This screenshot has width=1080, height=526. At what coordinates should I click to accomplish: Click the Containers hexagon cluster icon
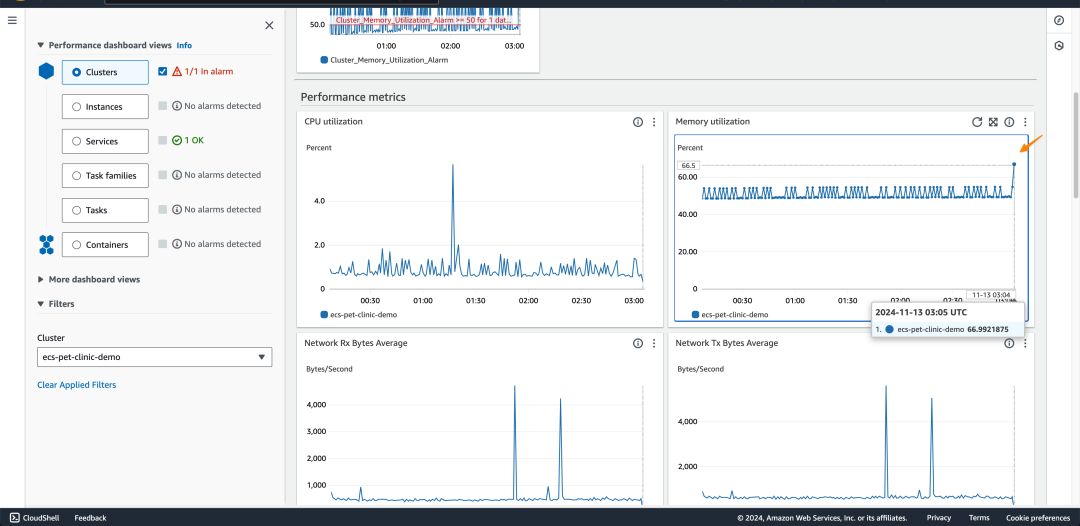pyautogui.click(x=46, y=244)
